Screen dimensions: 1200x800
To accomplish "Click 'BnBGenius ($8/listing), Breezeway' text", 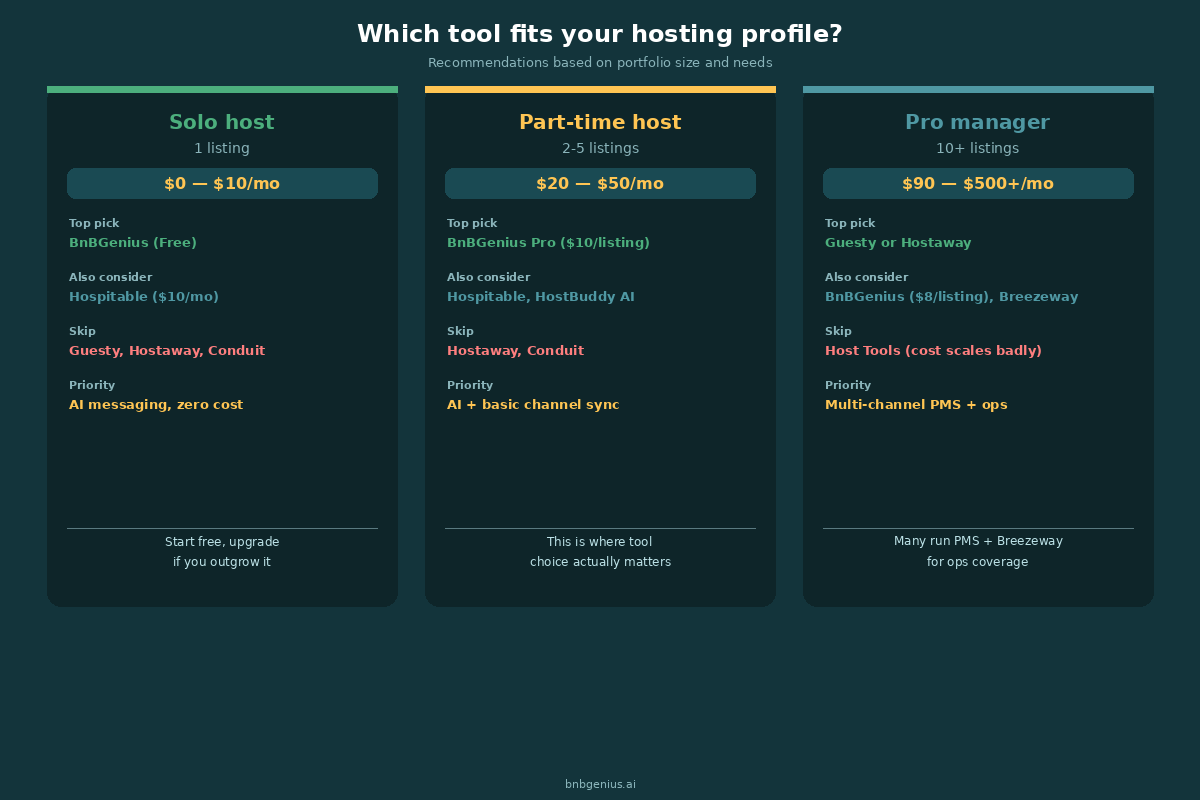I will point(952,297).
